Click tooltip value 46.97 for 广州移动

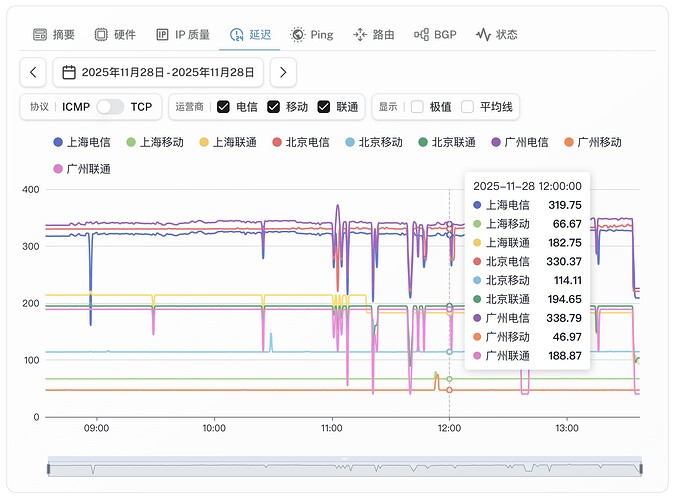(567, 337)
